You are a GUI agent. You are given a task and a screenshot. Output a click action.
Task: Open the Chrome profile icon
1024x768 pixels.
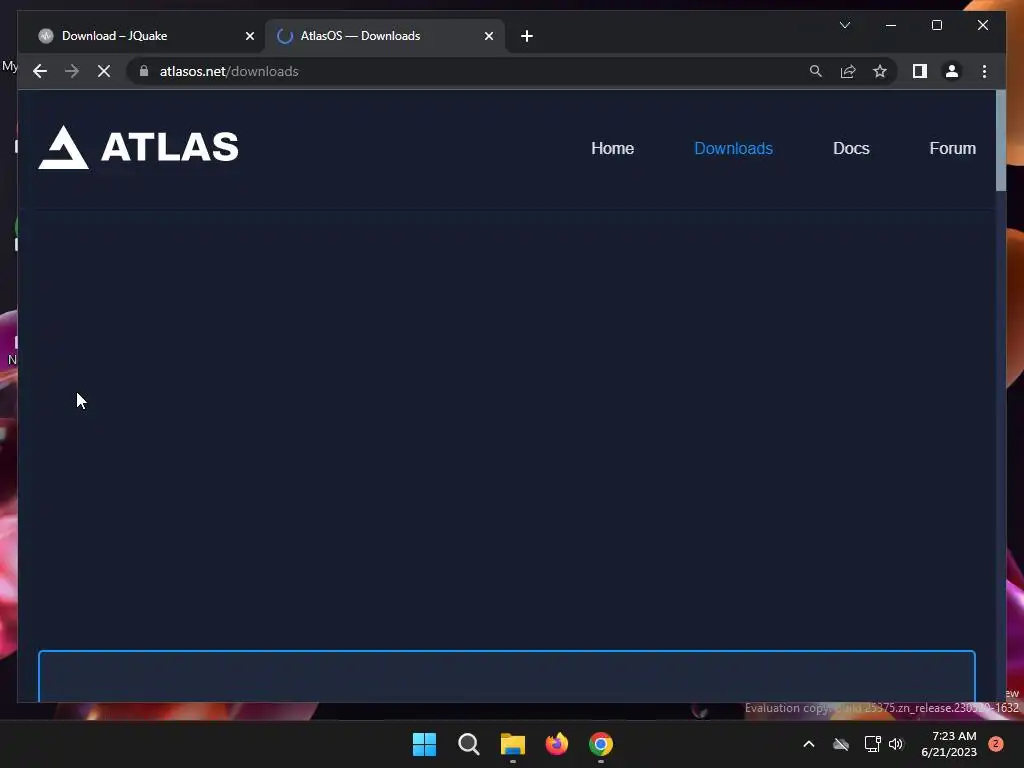tap(952, 71)
